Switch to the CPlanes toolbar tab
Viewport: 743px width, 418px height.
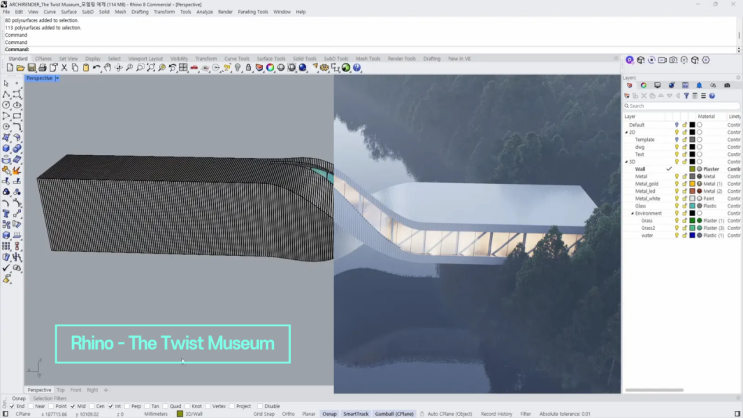coord(43,59)
